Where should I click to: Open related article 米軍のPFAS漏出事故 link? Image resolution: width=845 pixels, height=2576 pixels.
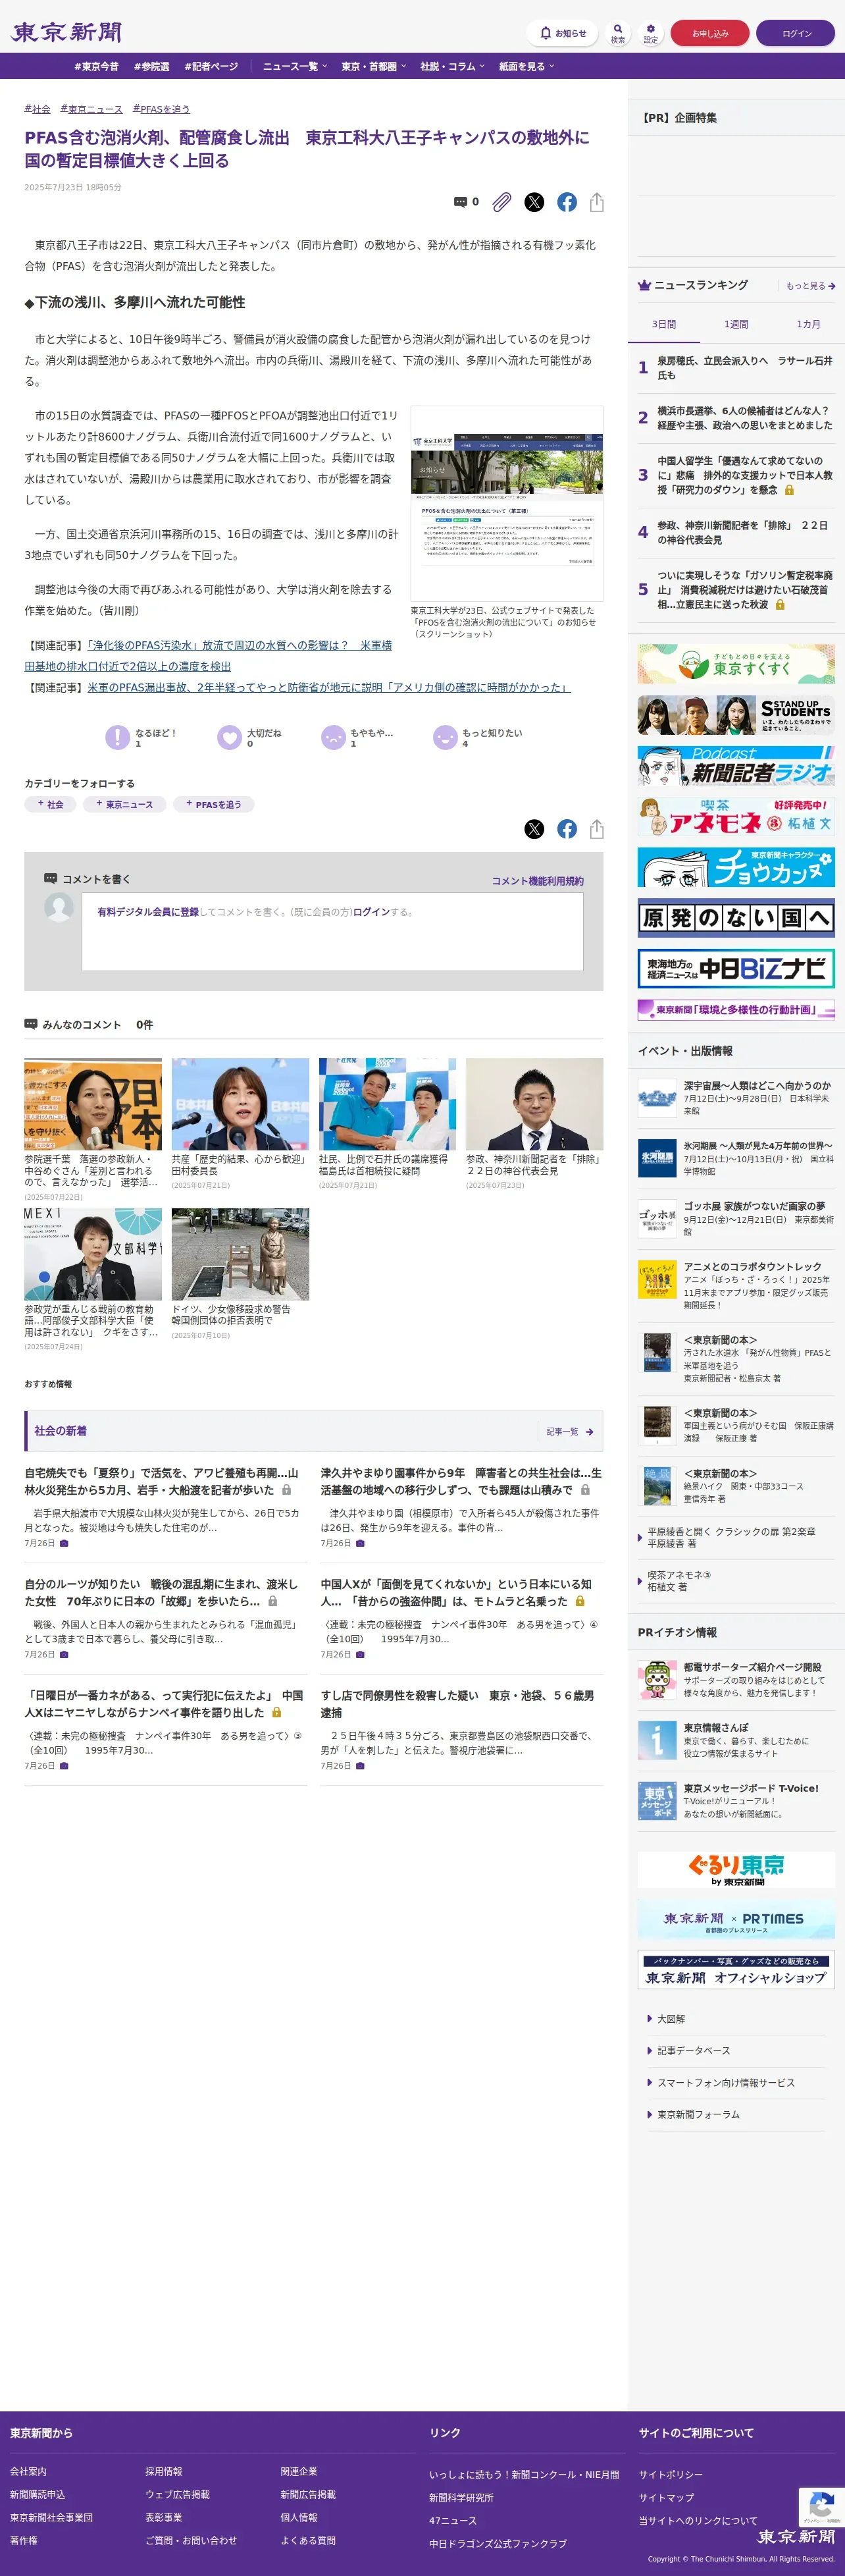point(329,688)
